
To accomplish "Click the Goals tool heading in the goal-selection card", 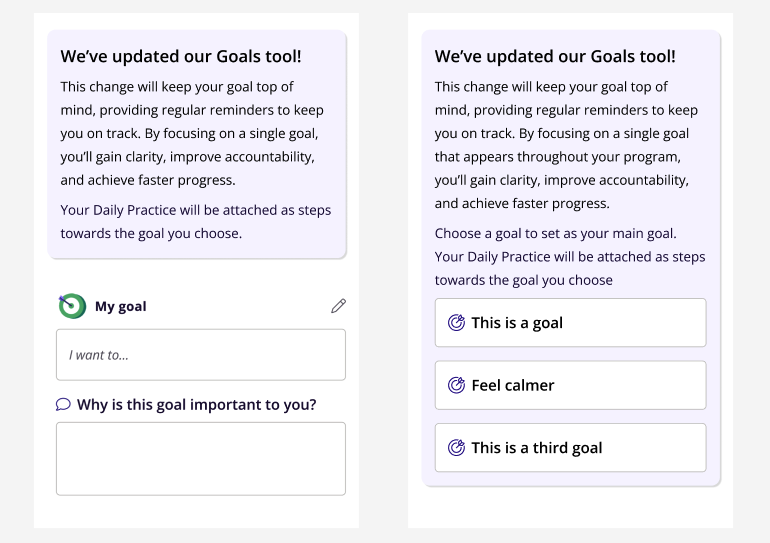I will point(555,56).
